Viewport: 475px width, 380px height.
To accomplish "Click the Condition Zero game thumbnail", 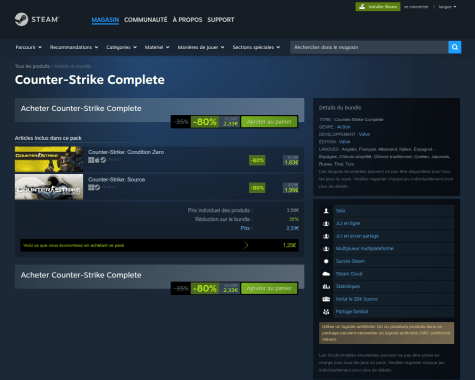I will point(49,159).
